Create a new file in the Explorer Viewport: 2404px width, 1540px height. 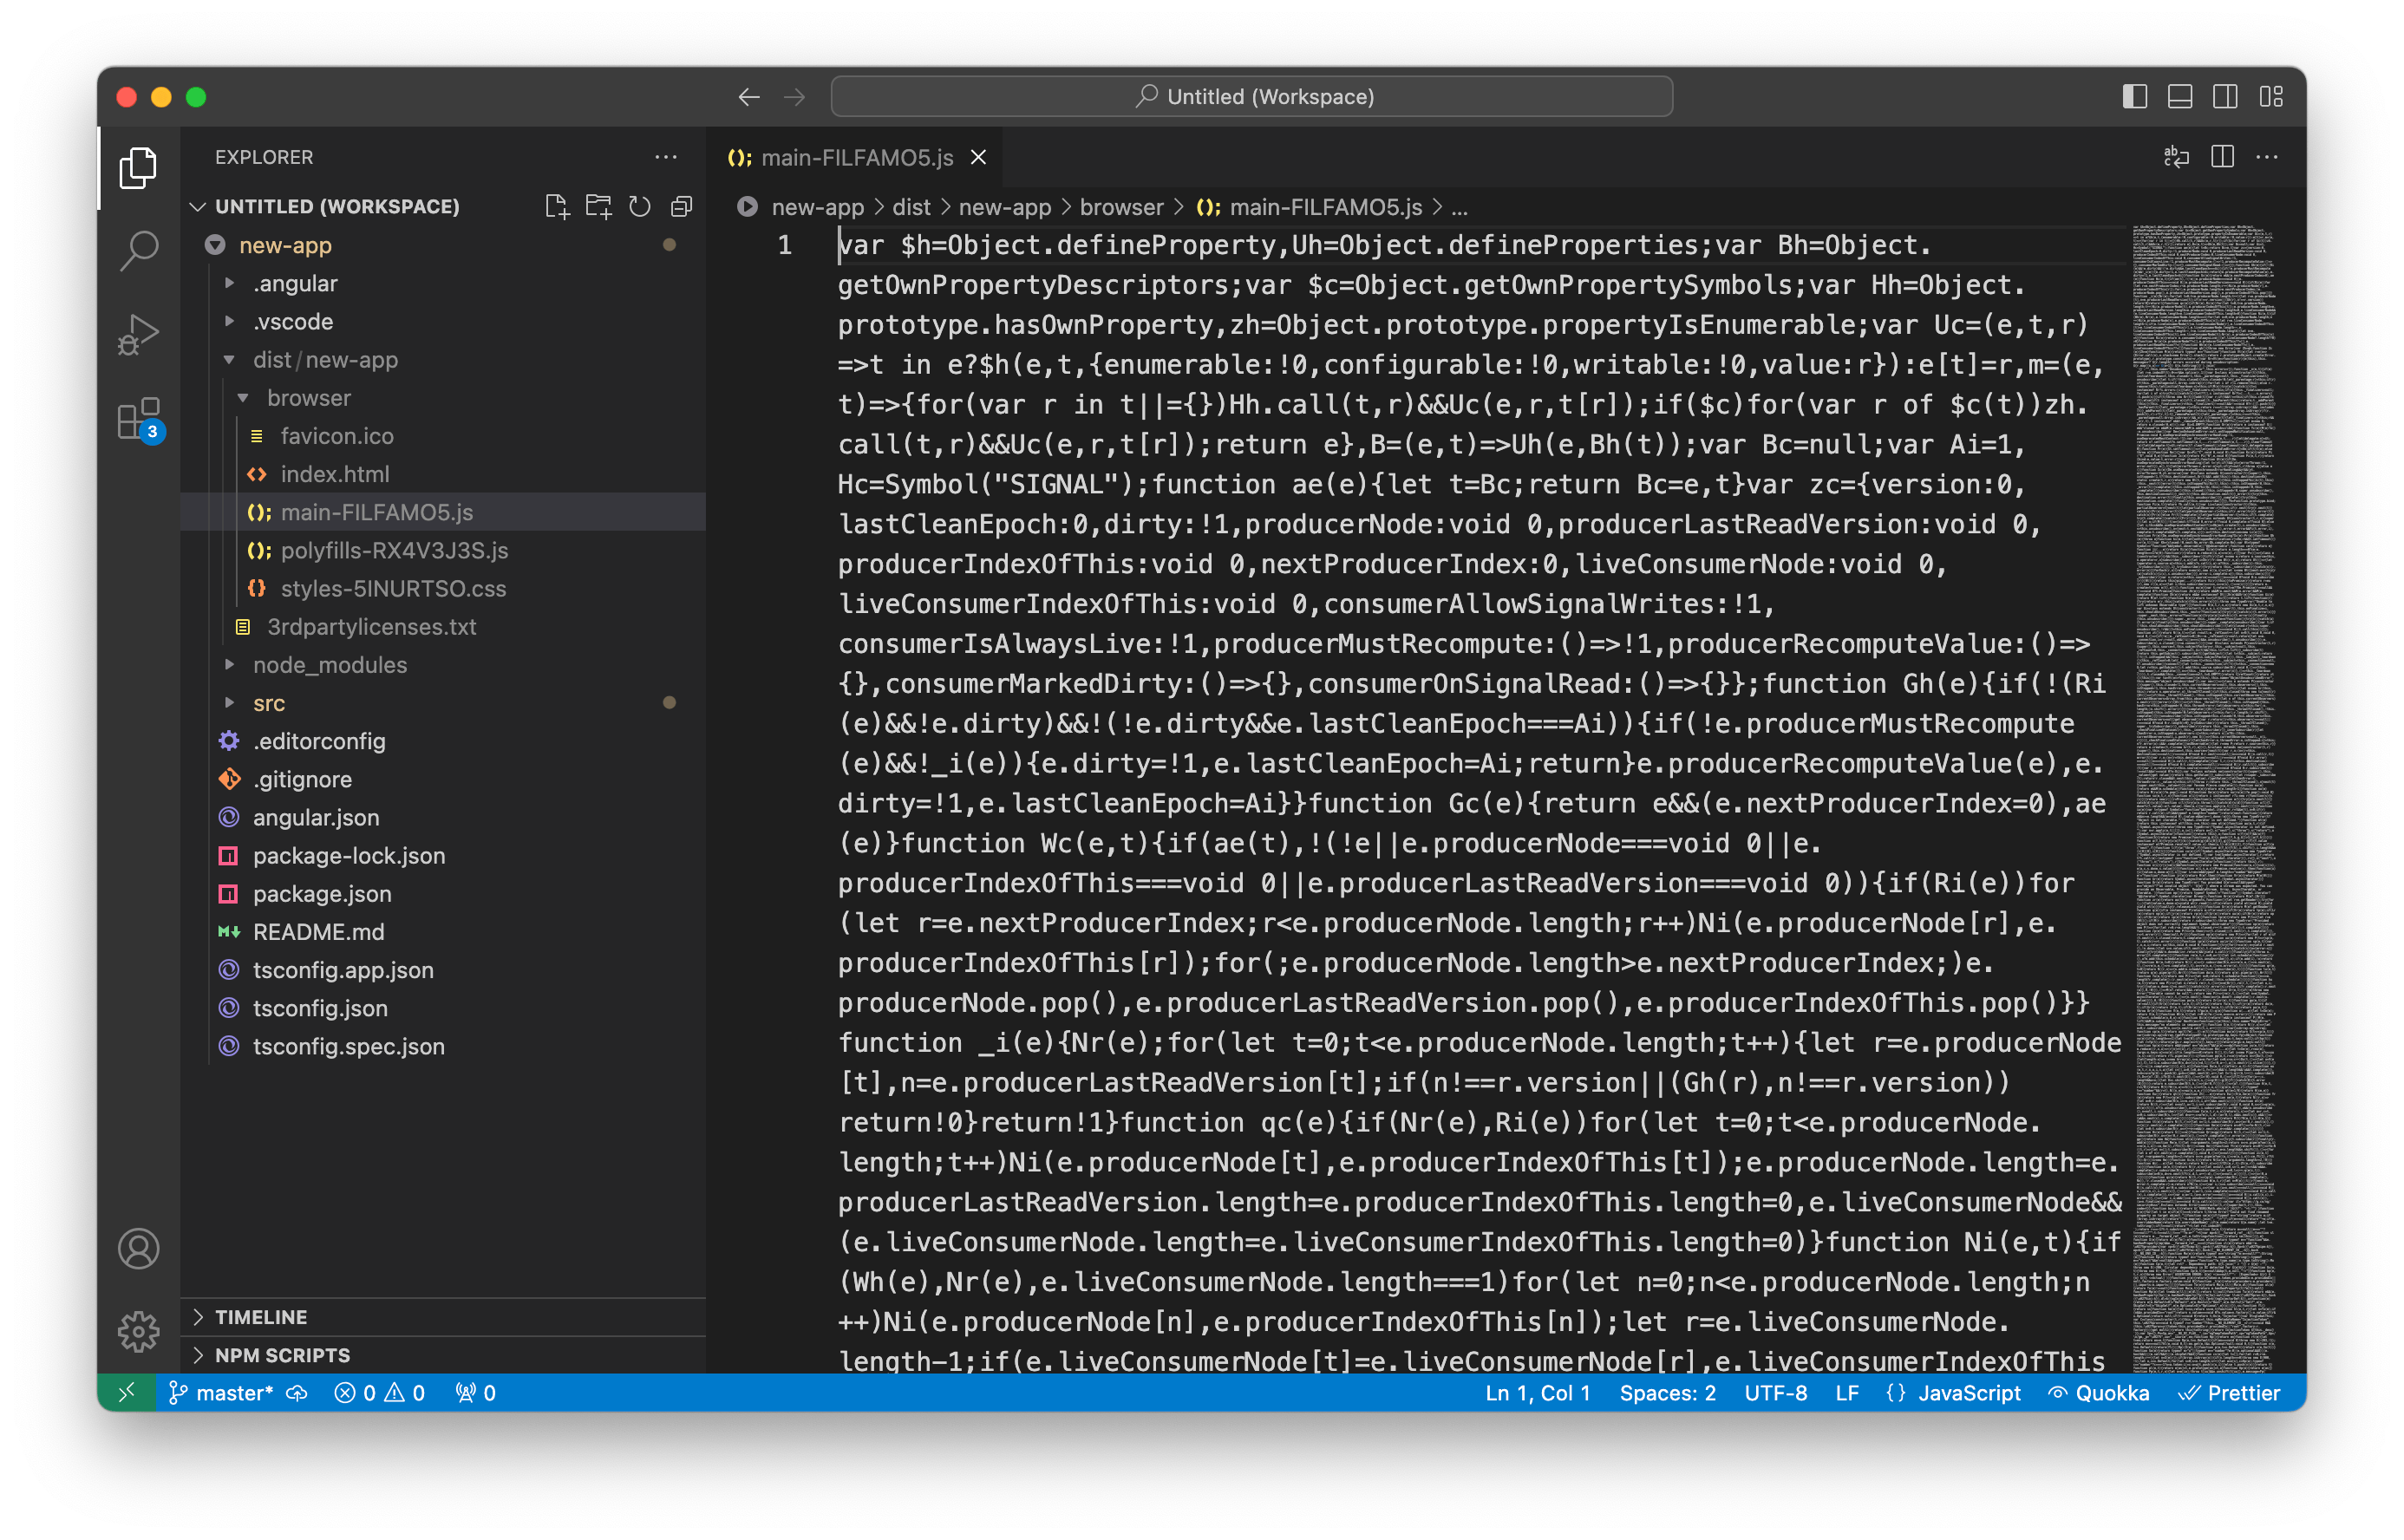click(x=558, y=206)
